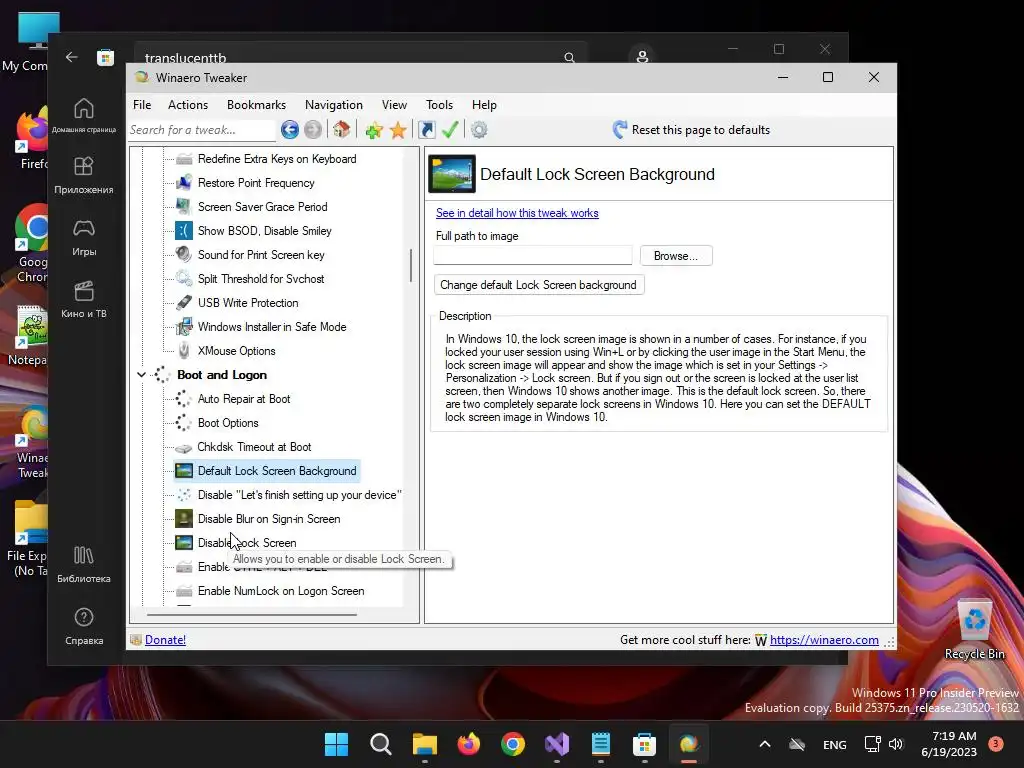Select Restore Point Frequency tweak
Viewport: 1024px width, 768px height.
point(256,183)
